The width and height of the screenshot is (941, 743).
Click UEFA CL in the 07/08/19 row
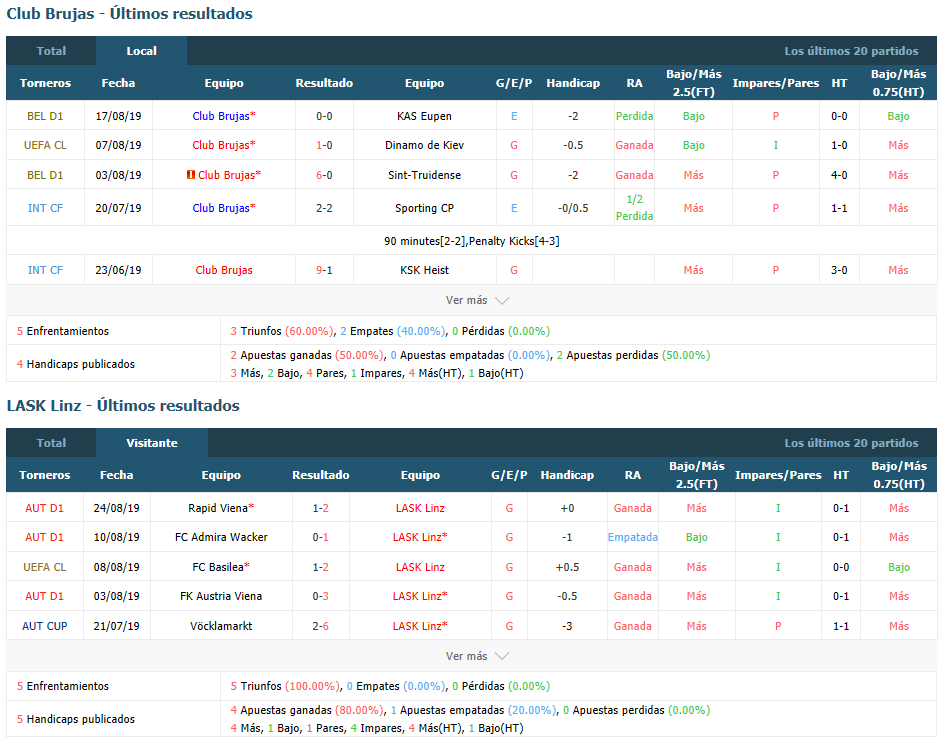tap(45, 145)
